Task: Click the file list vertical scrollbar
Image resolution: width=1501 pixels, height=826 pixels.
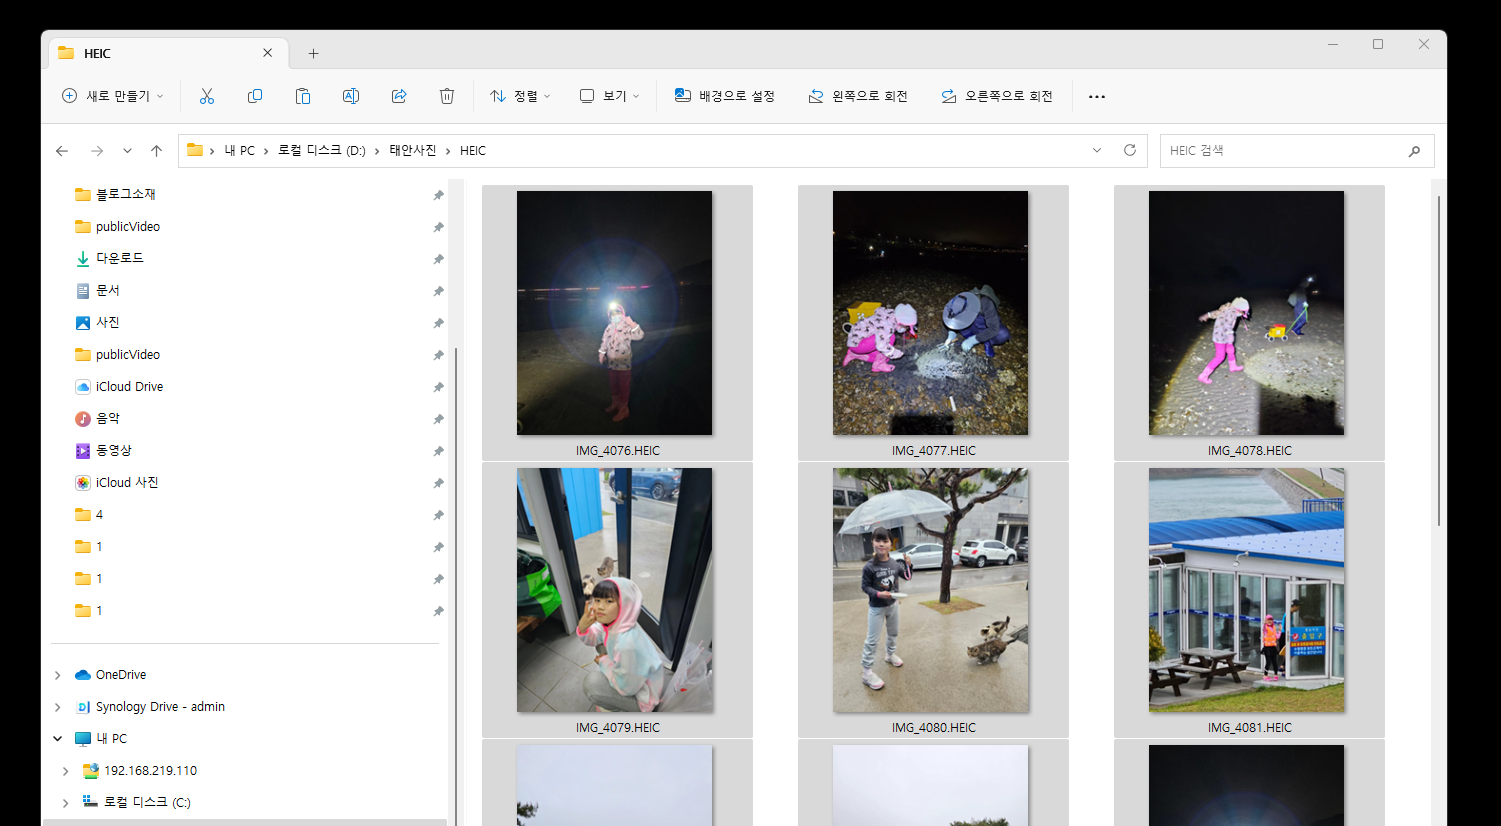Action: (x=1439, y=360)
